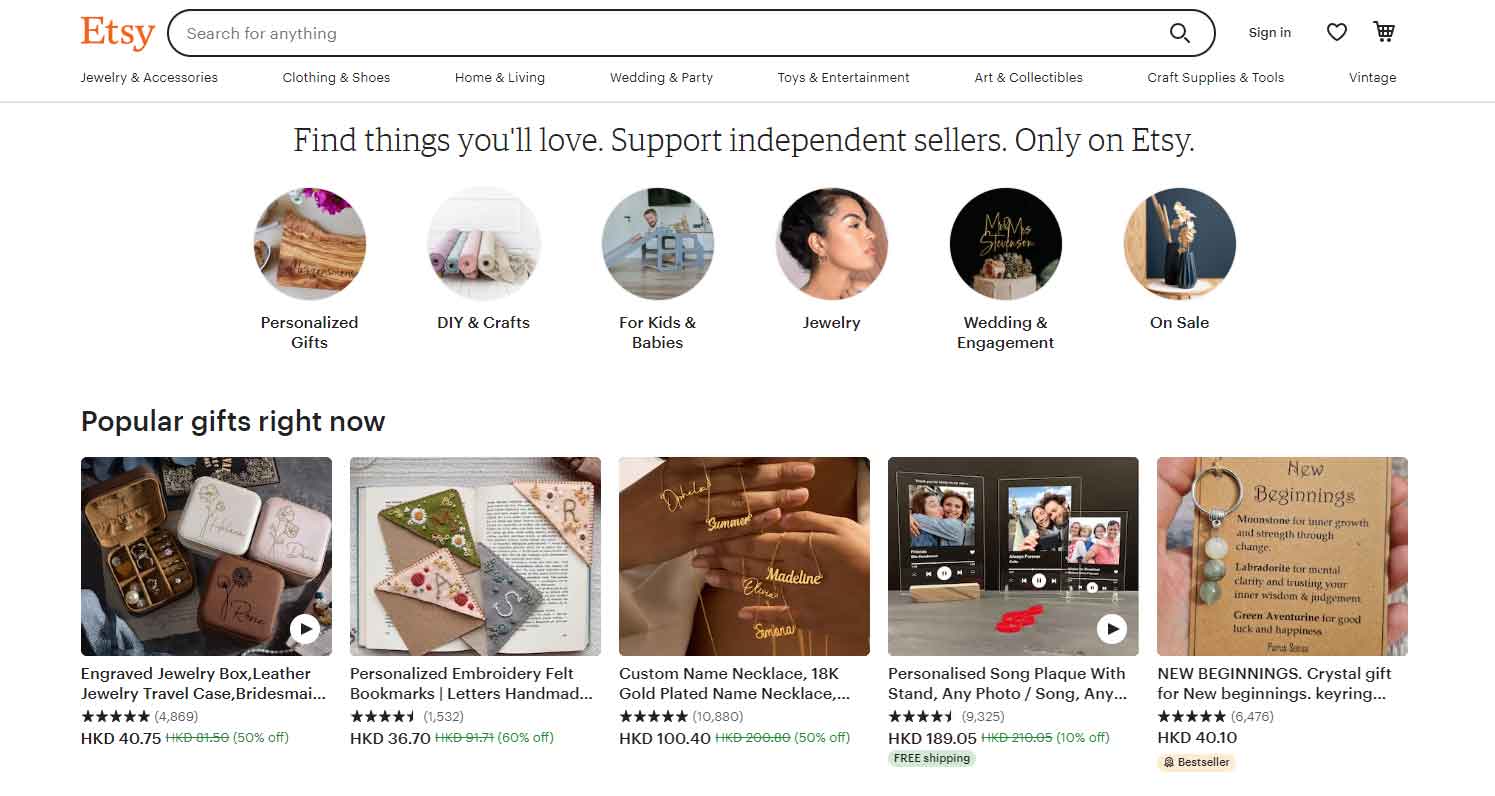Open Craft Supplies & Tools menu
The height and width of the screenshot is (796, 1495).
[x=1215, y=78]
